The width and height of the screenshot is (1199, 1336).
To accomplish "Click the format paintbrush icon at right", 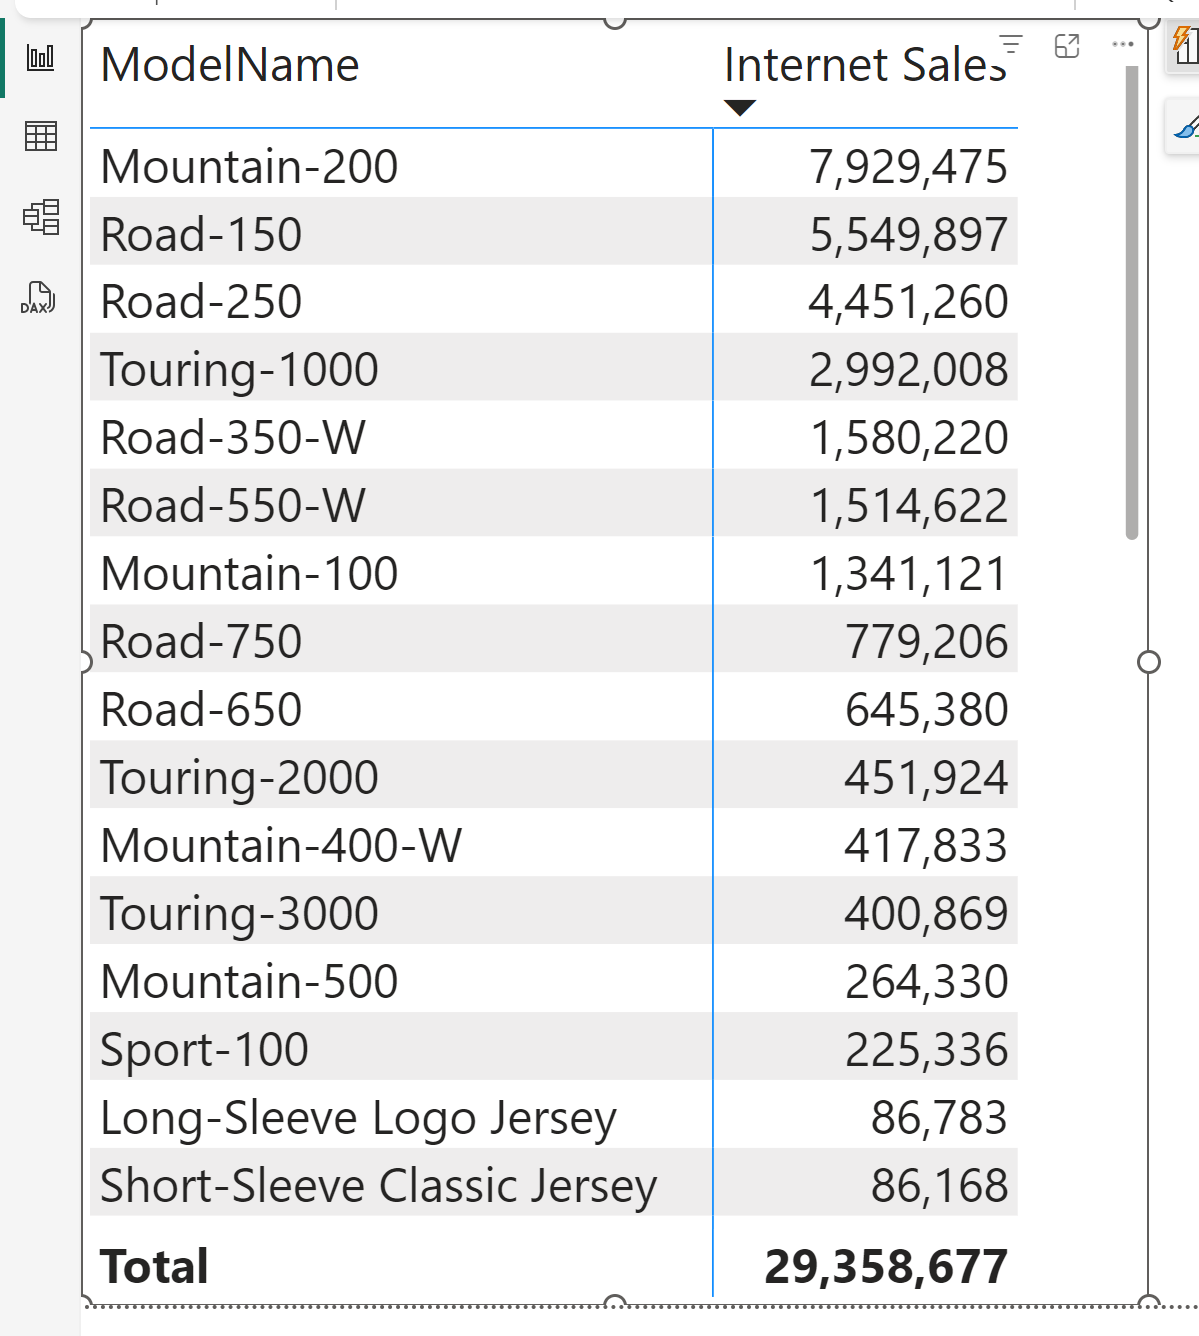I will 1186,127.
